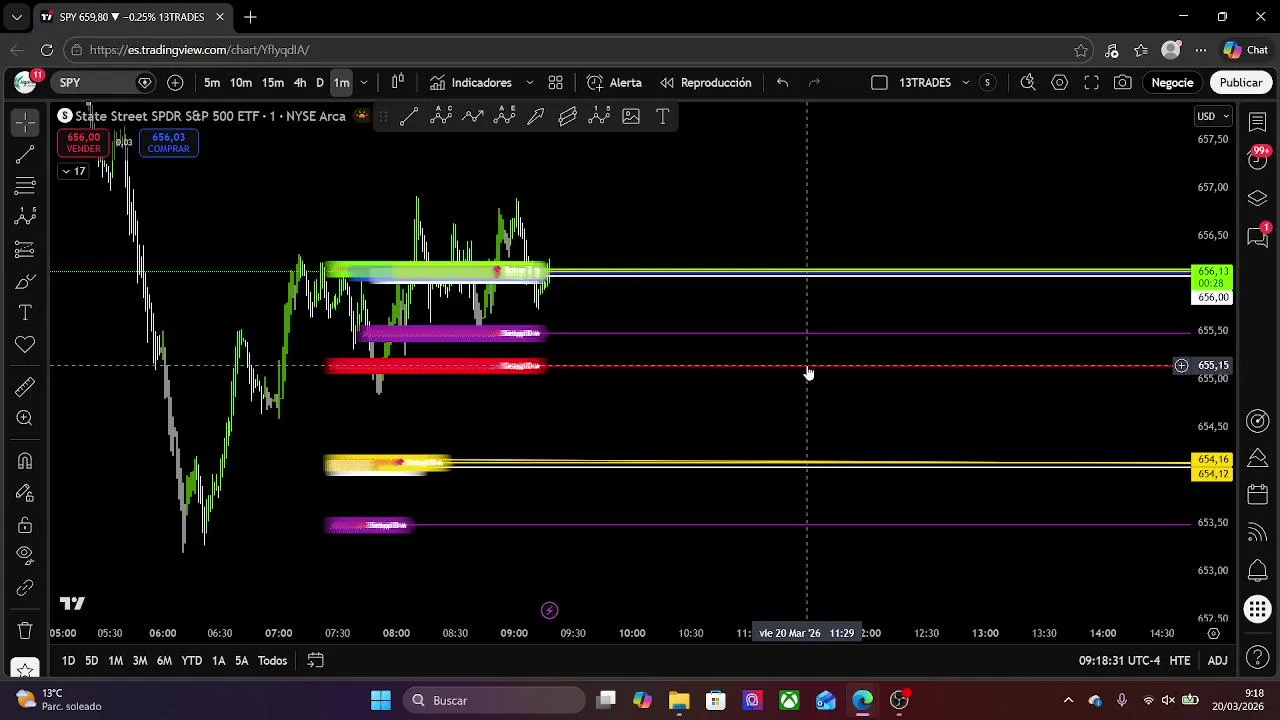This screenshot has height=720, width=1280.
Task: Open the alerts clock icon with 99+ badge
Action: coord(1258,159)
